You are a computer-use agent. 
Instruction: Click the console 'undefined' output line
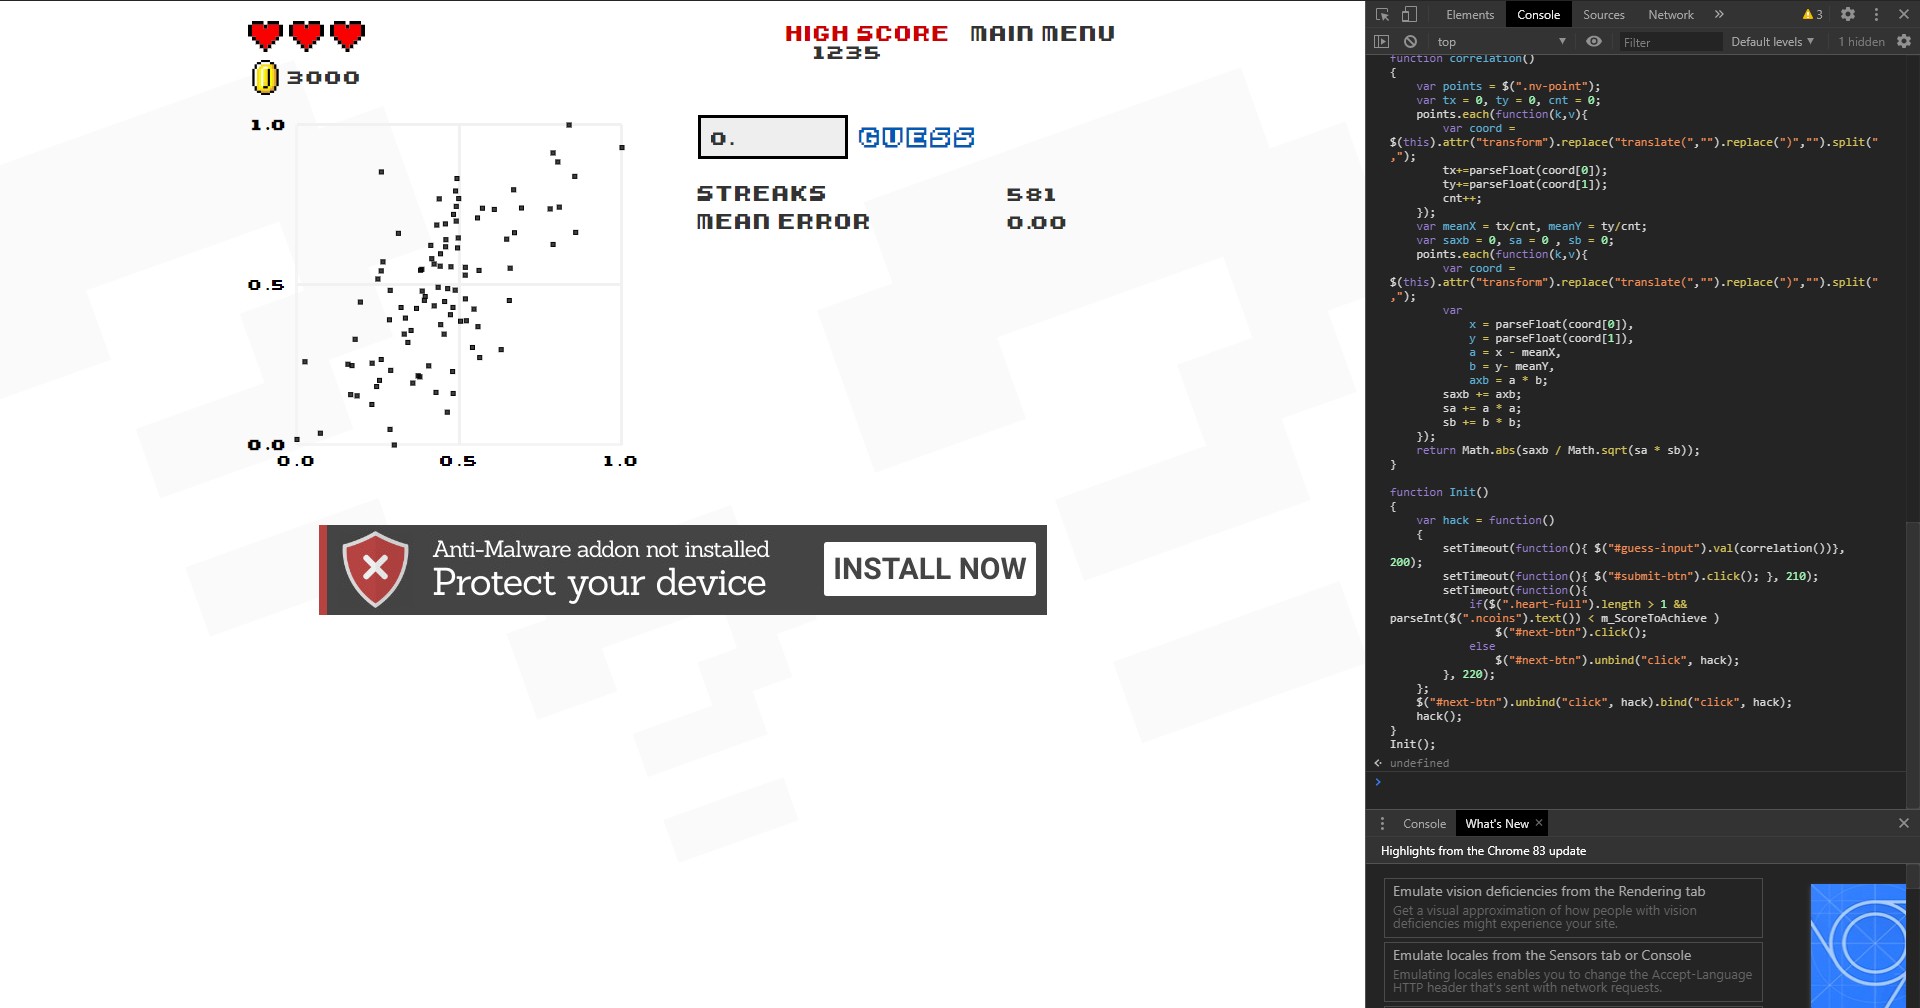(1419, 763)
